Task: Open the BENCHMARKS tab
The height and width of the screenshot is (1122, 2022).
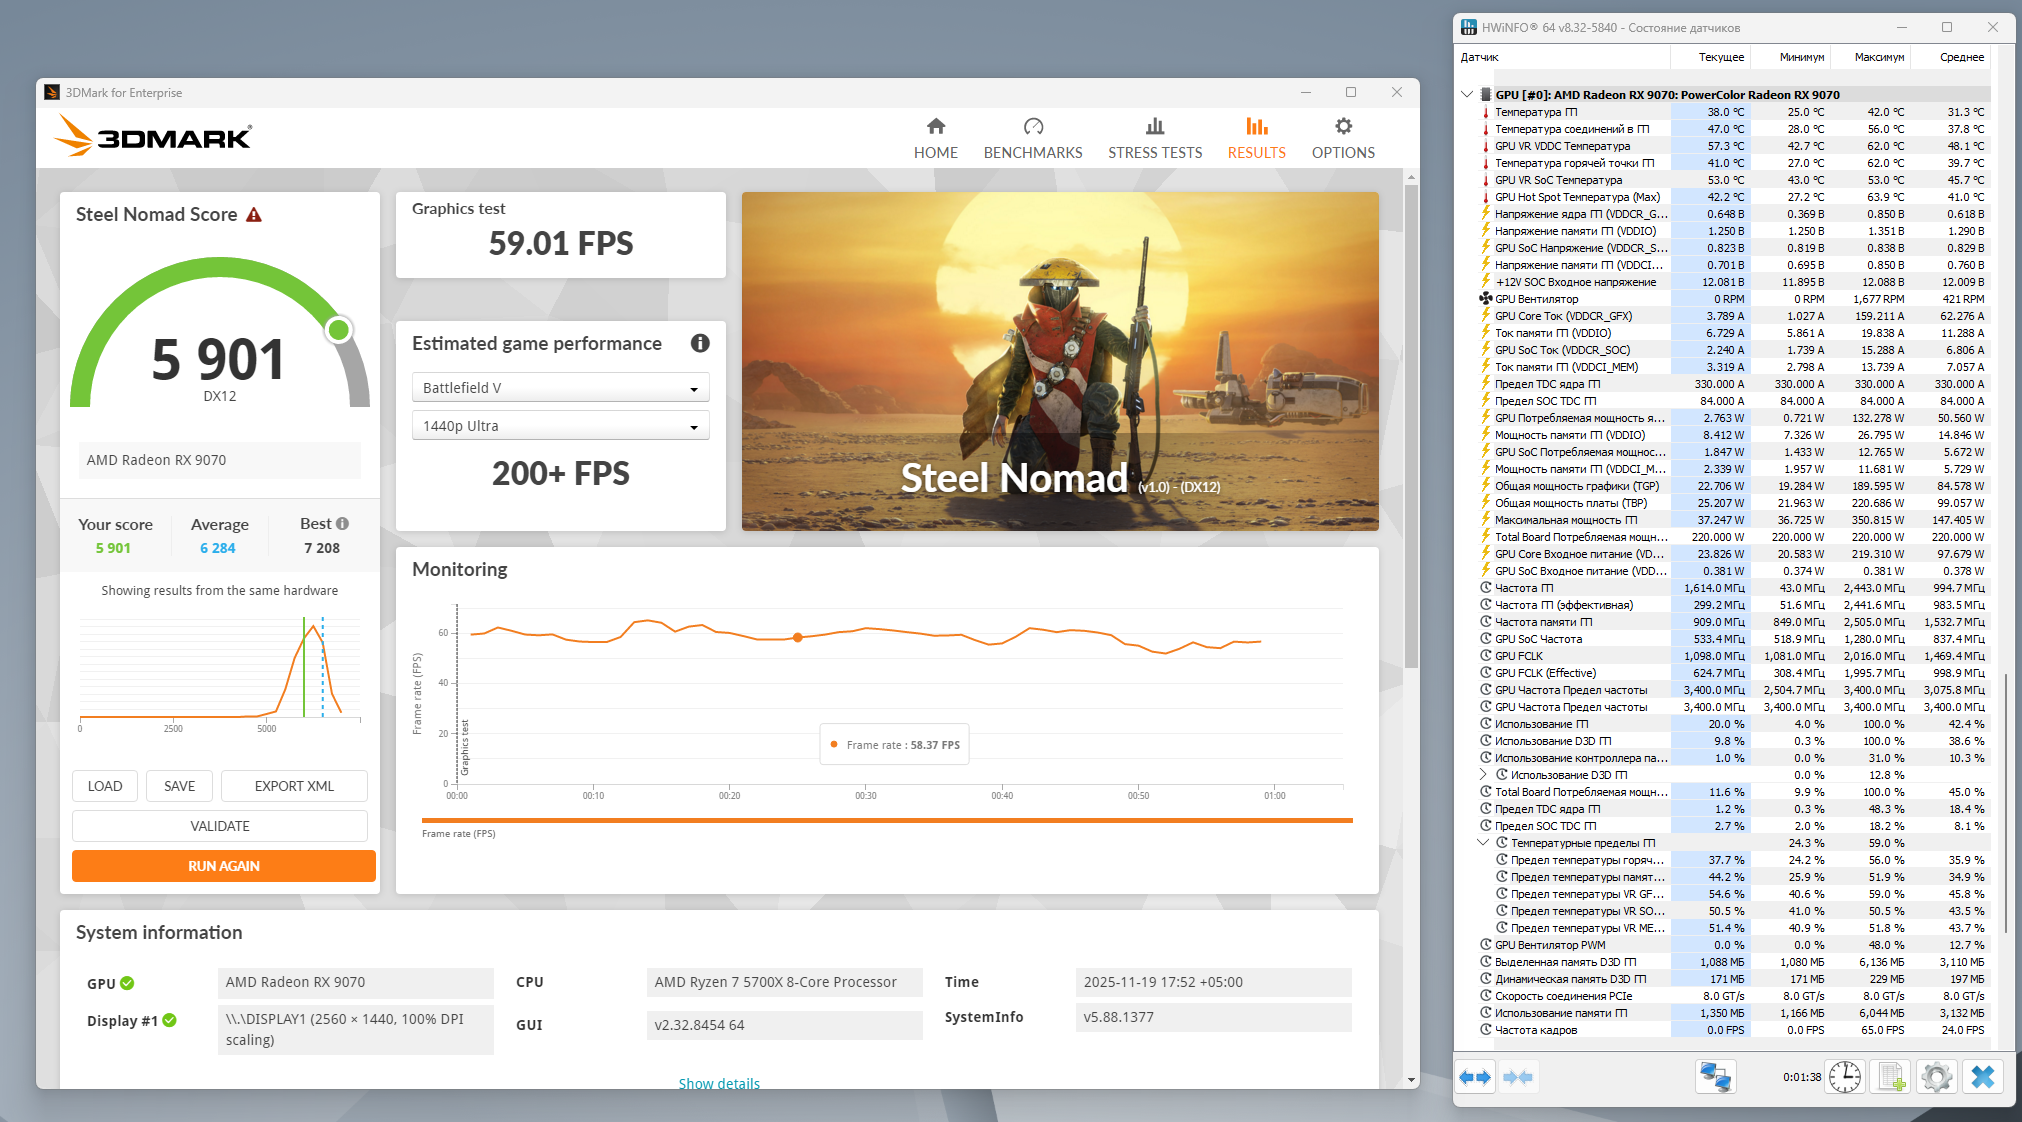Action: [x=1033, y=138]
